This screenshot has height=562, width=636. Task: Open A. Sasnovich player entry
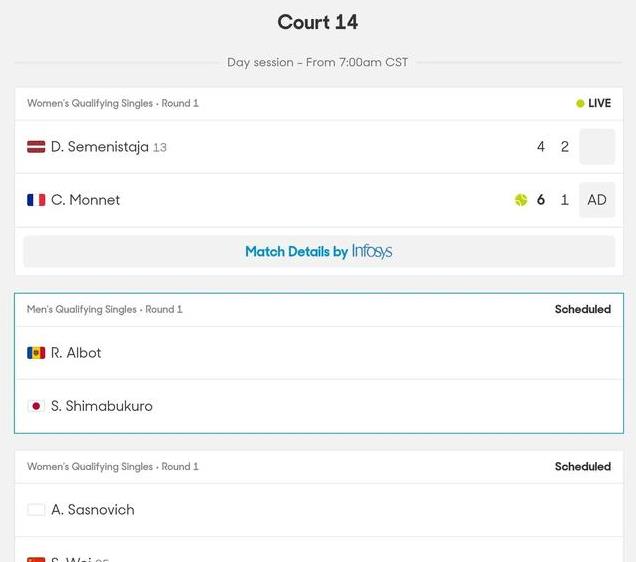pos(93,510)
